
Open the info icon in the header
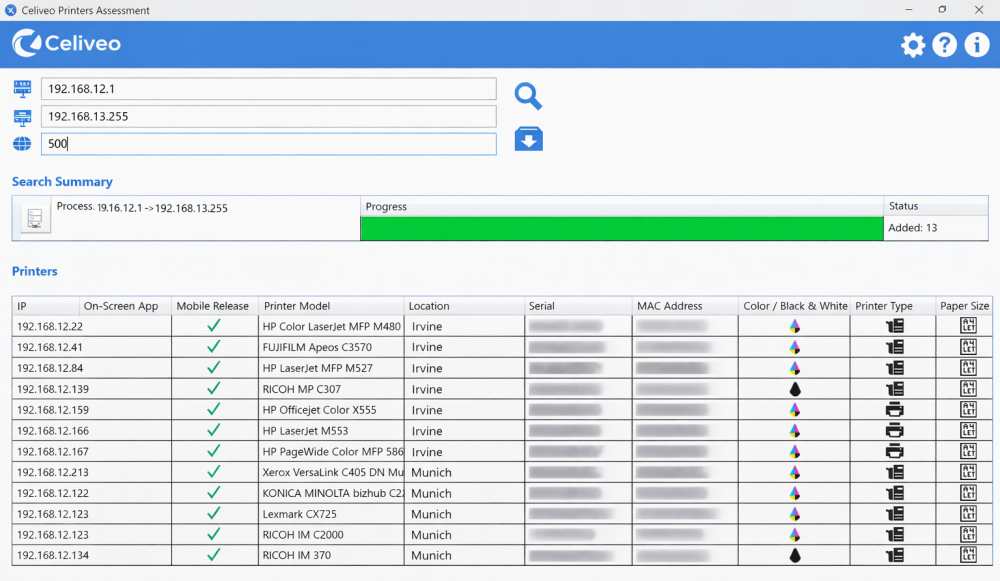976,45
